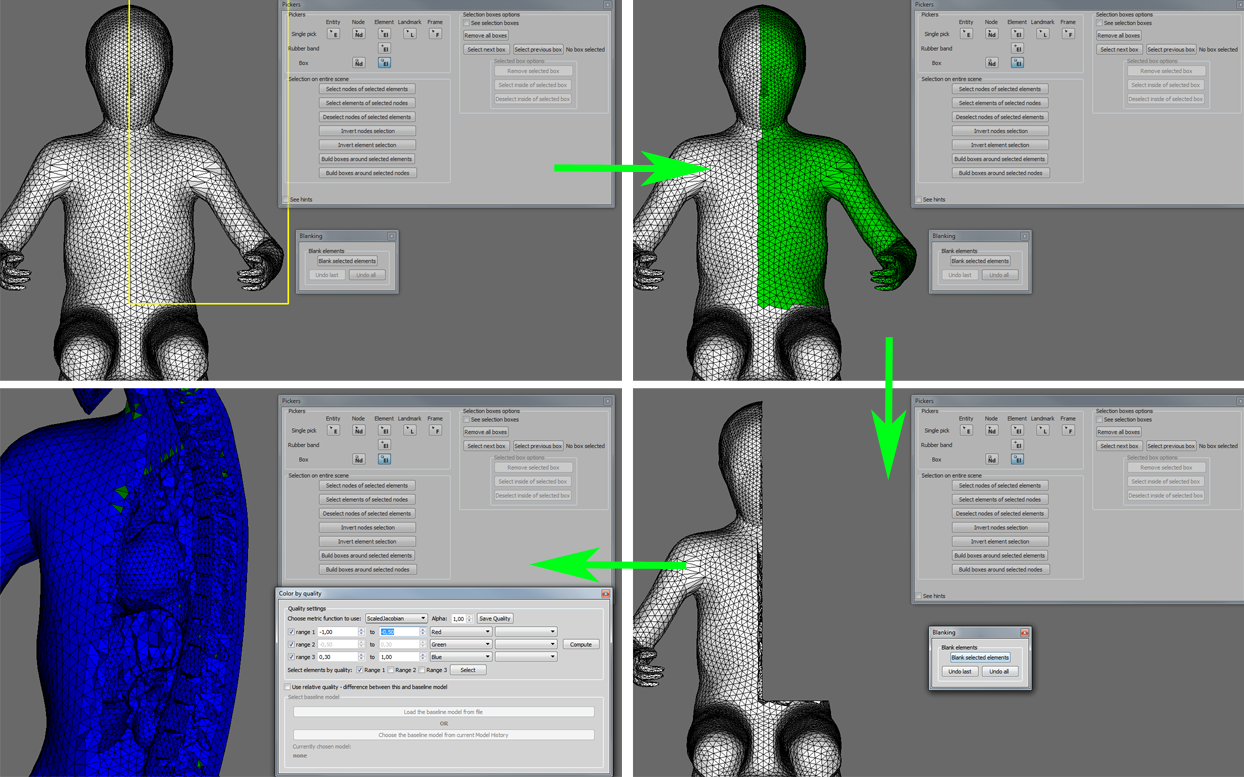Image resolution: width=1244 pixels, height=777 pixels.
Task: Select Landmark single pick in the half-blanked model screenshot
Action: tap(1043, 431)
